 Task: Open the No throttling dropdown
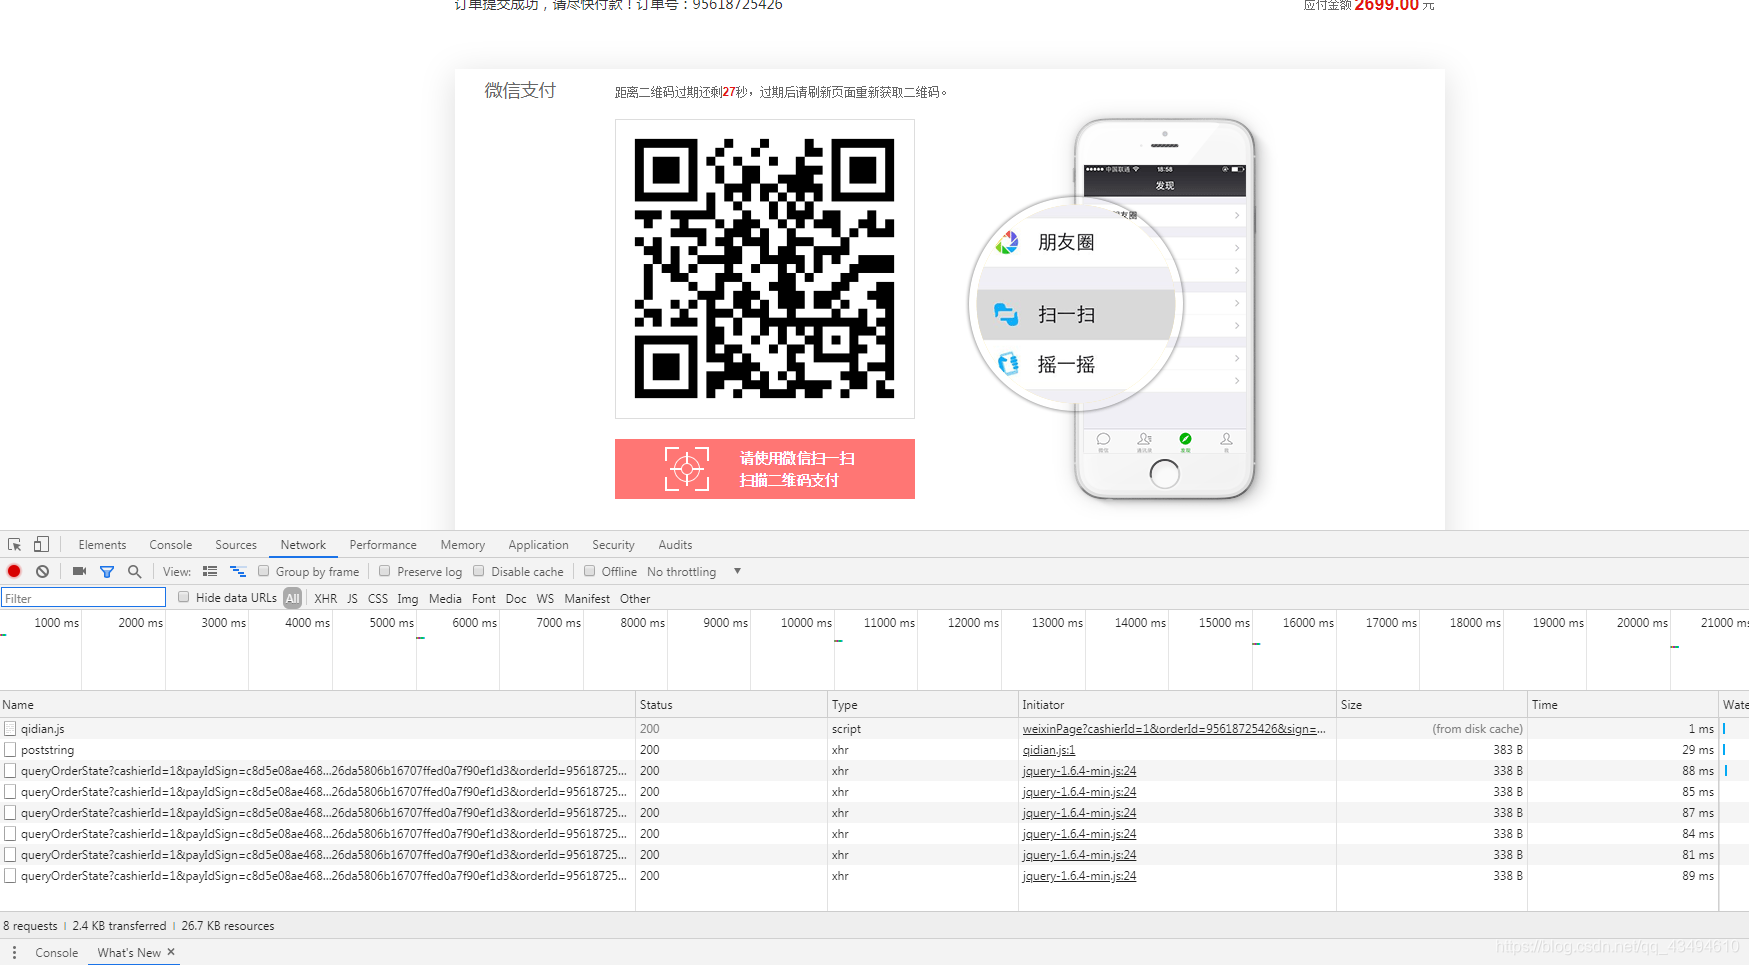click(694, 572)
